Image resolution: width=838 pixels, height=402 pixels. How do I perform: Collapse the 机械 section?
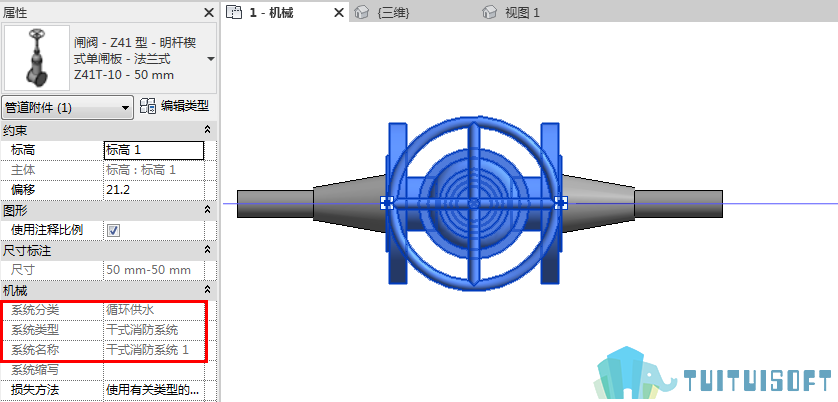[207, 290]
